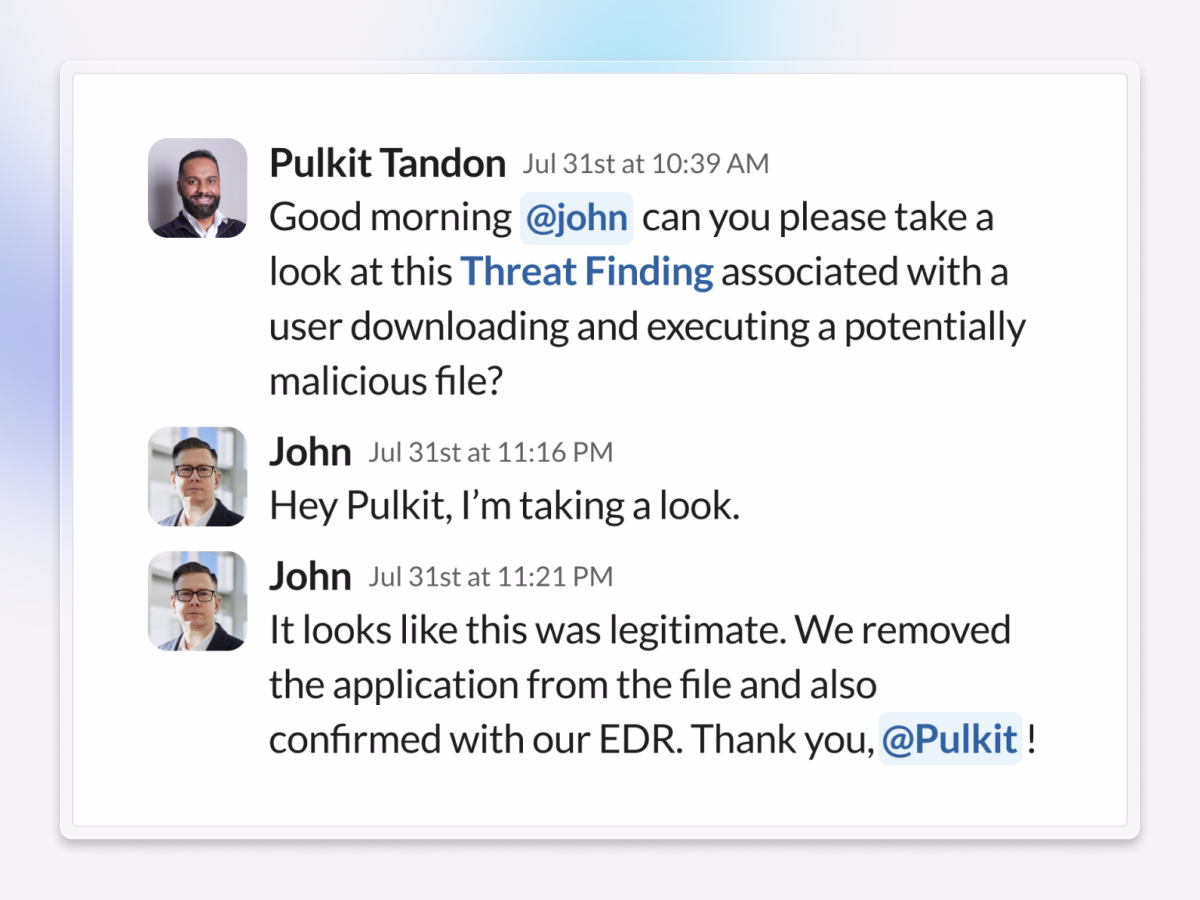Open the Threat Finding link

pos(586,272)
